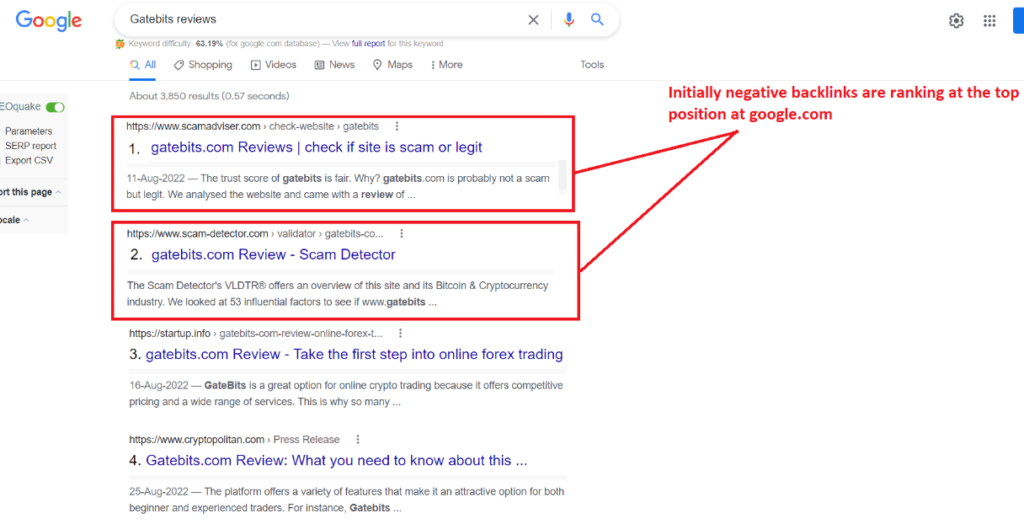Open gatebits.com Reviews scam or legit result
Viewport: 1024px width, 524px height.
[317, 148]
